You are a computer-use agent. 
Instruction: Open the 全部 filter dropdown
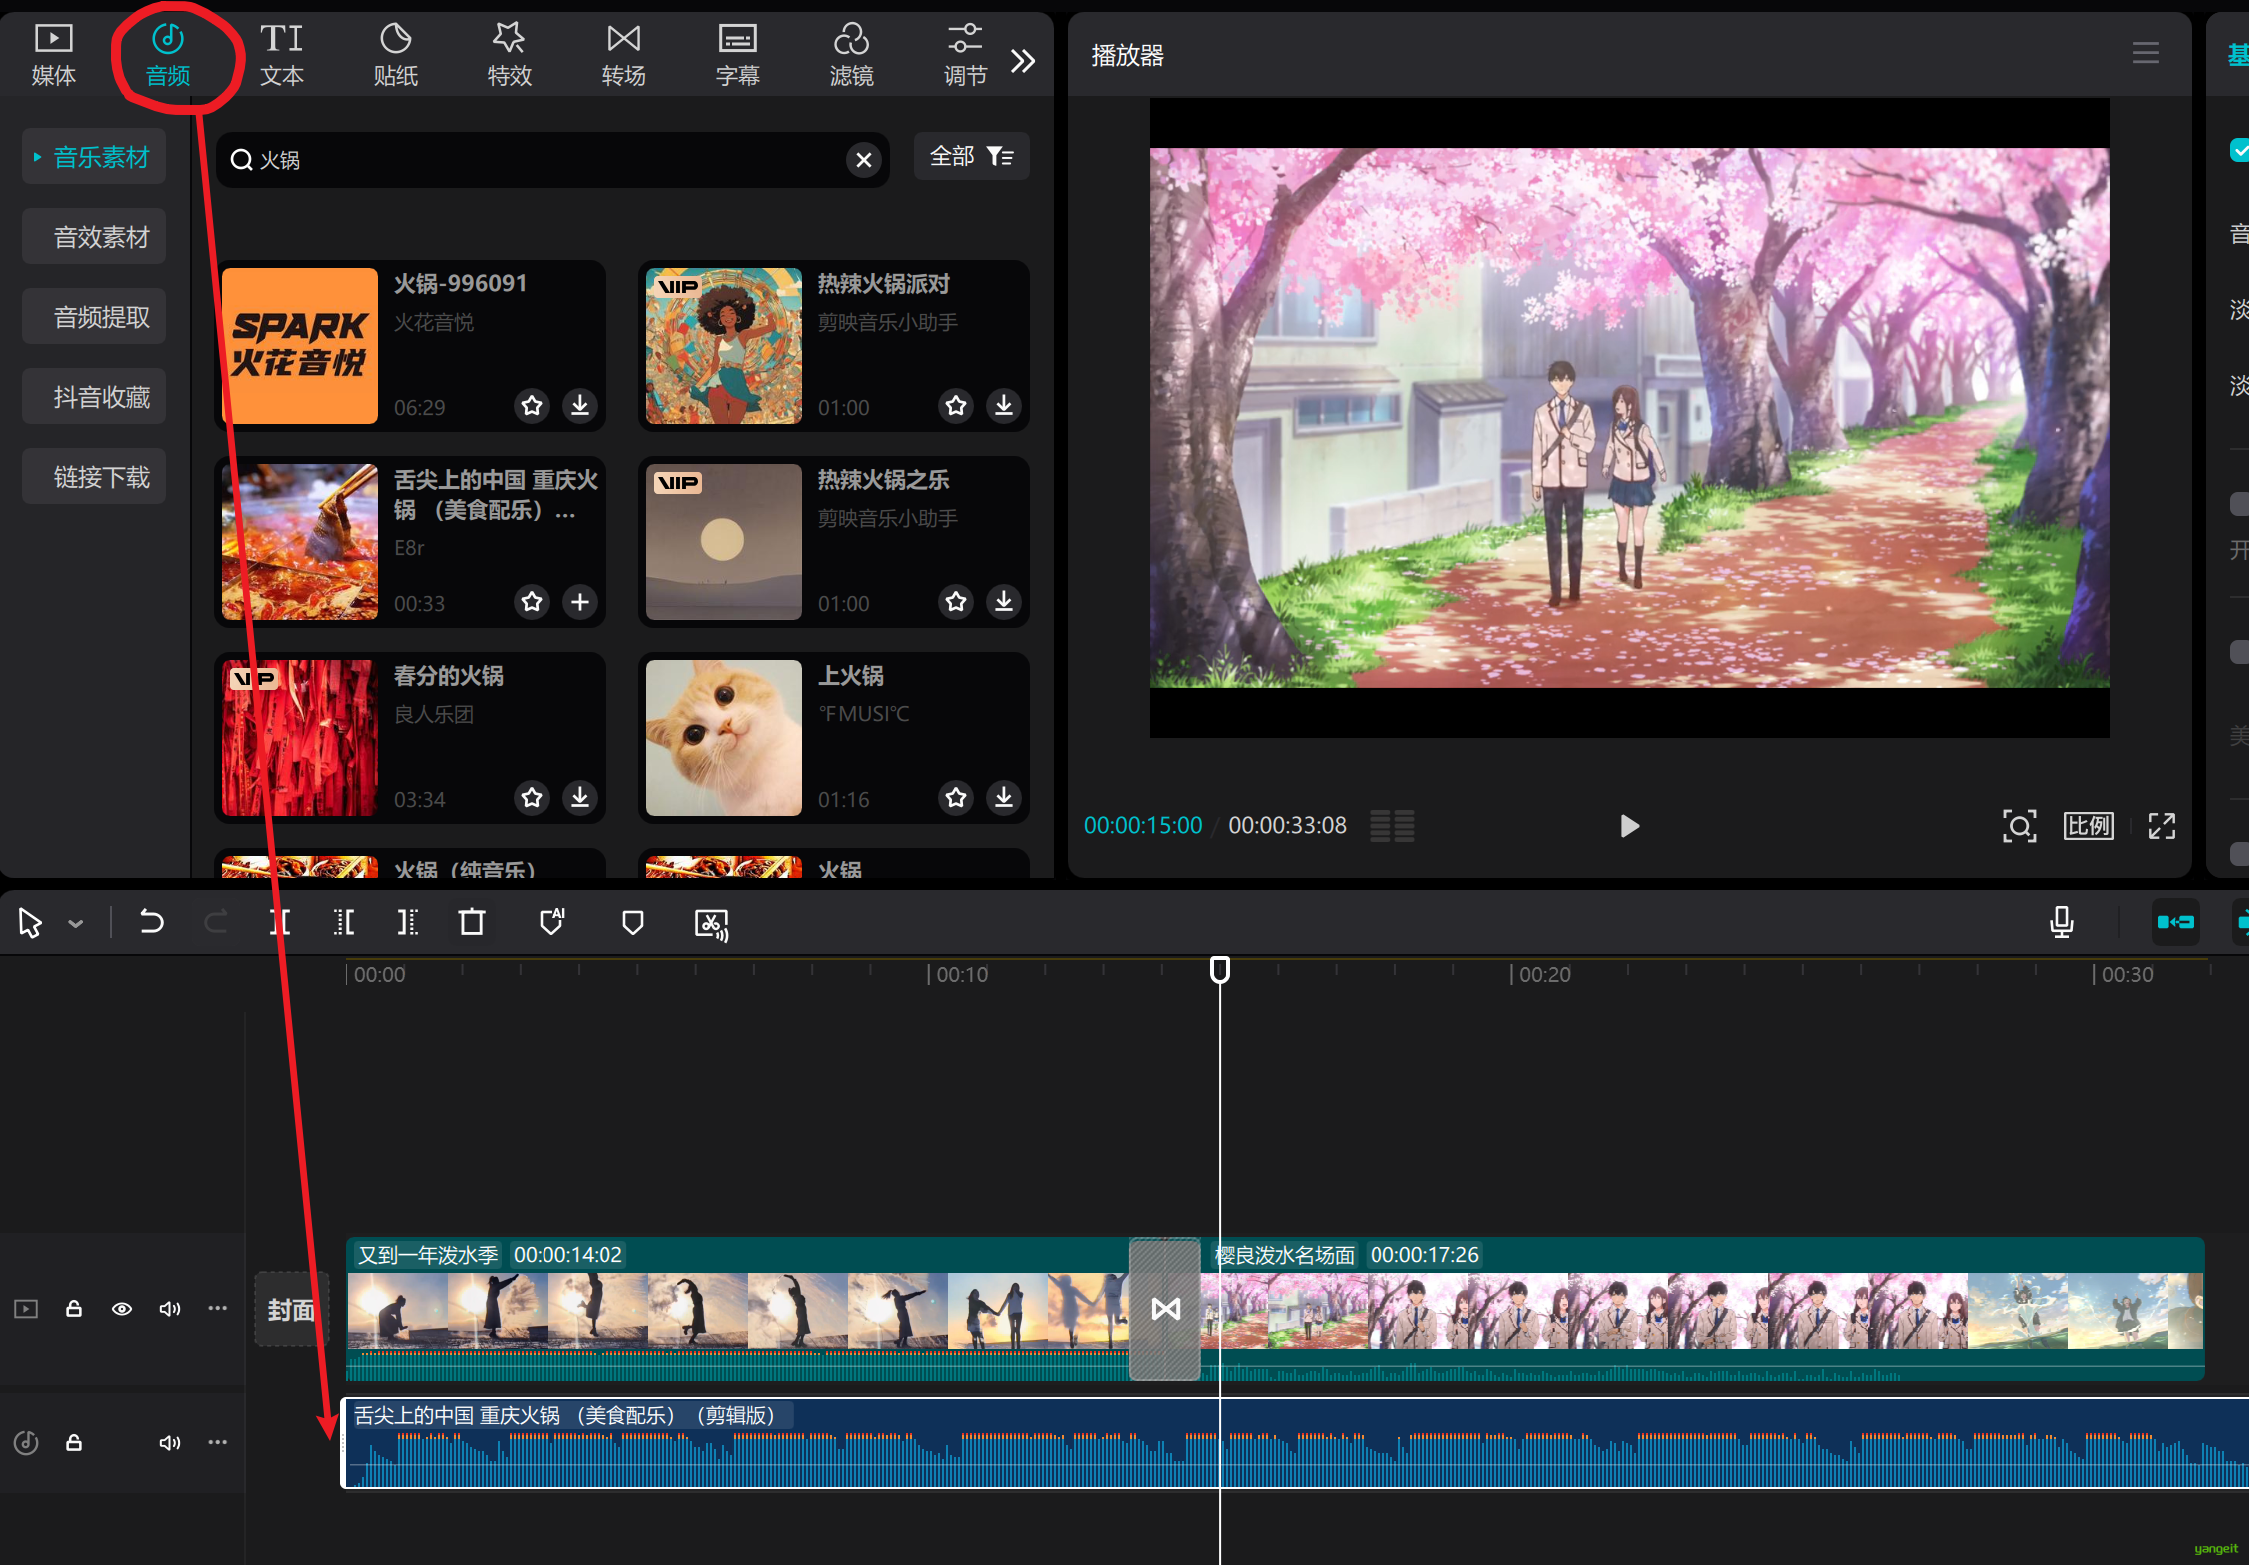[972, 156]
